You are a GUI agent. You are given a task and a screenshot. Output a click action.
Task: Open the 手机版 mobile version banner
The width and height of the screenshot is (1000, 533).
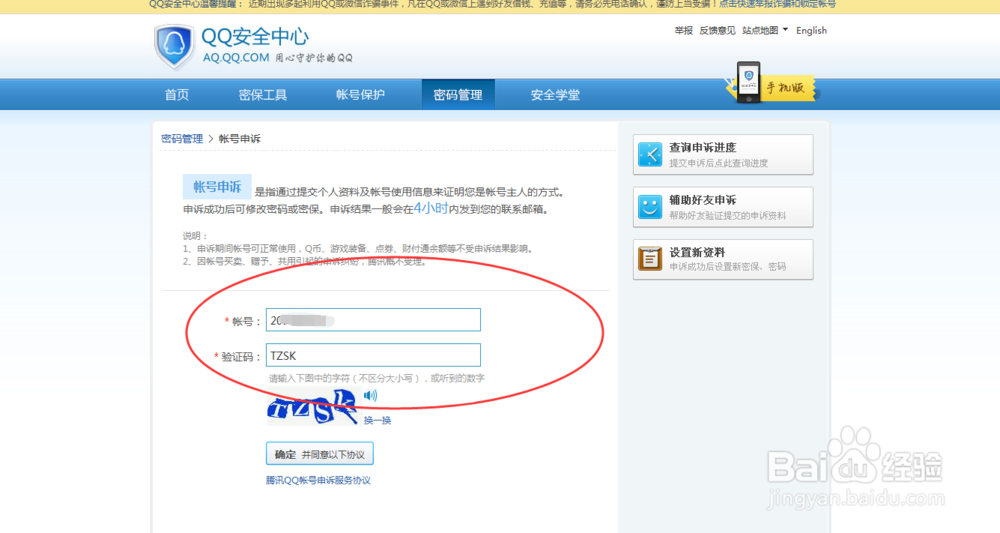pos(773,84)
